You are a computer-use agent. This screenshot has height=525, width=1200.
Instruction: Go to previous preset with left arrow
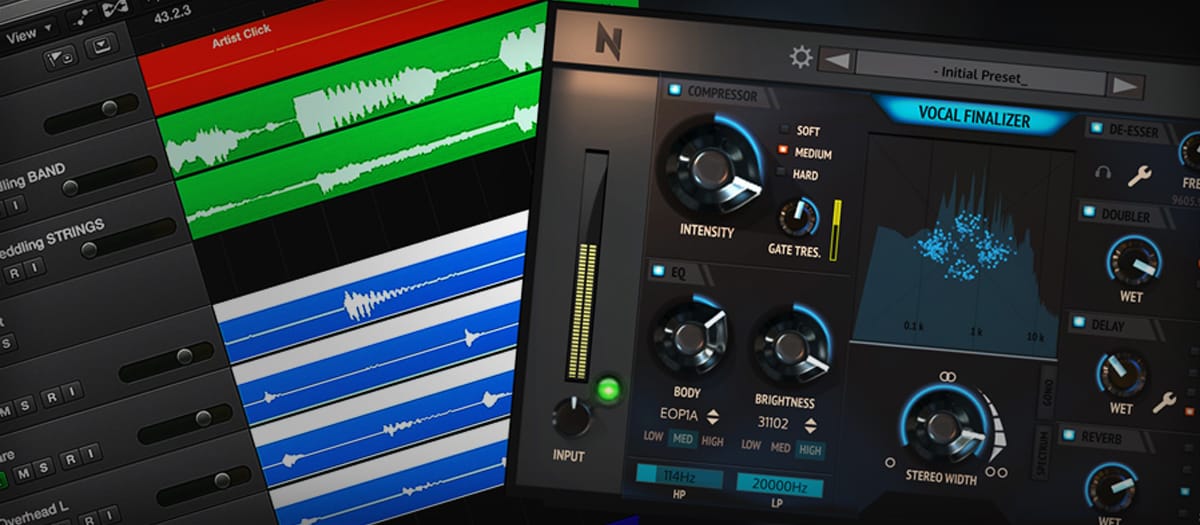(836, 62)
